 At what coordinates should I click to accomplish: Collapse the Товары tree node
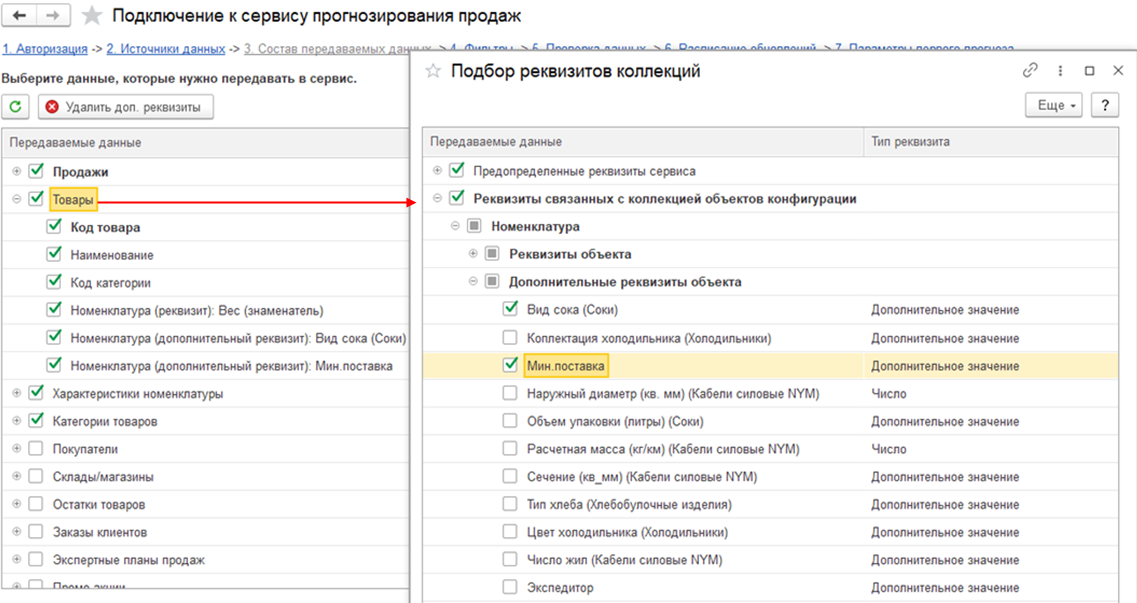(x=16, y=199)
